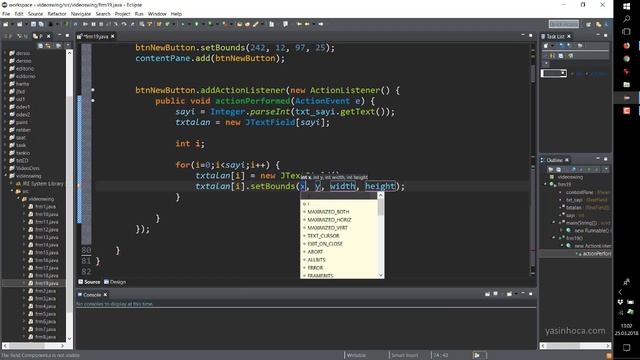Image resolution: width=640 pixels, height=360 pixels.
Task: Open the Java perspective icon near Quick Access
Action: click(598, 24)
